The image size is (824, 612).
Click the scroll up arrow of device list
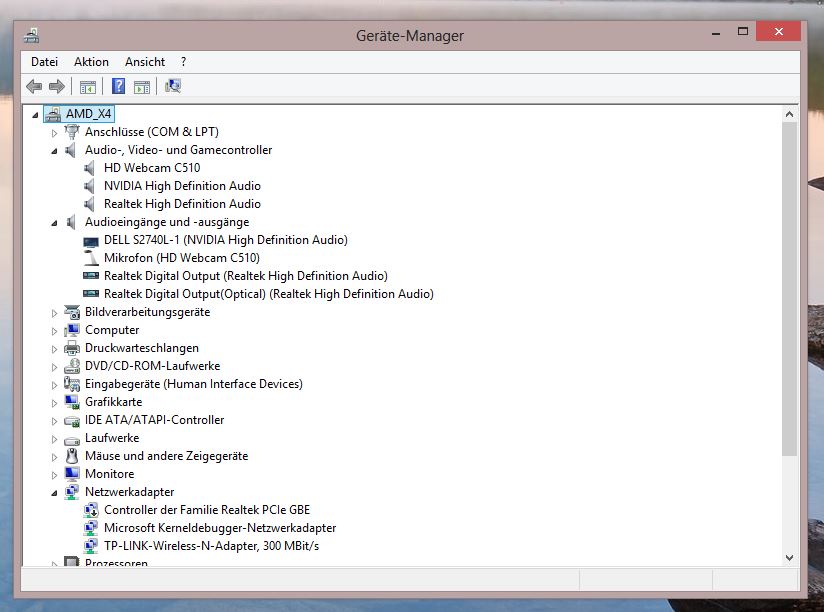tap(789, 114)
